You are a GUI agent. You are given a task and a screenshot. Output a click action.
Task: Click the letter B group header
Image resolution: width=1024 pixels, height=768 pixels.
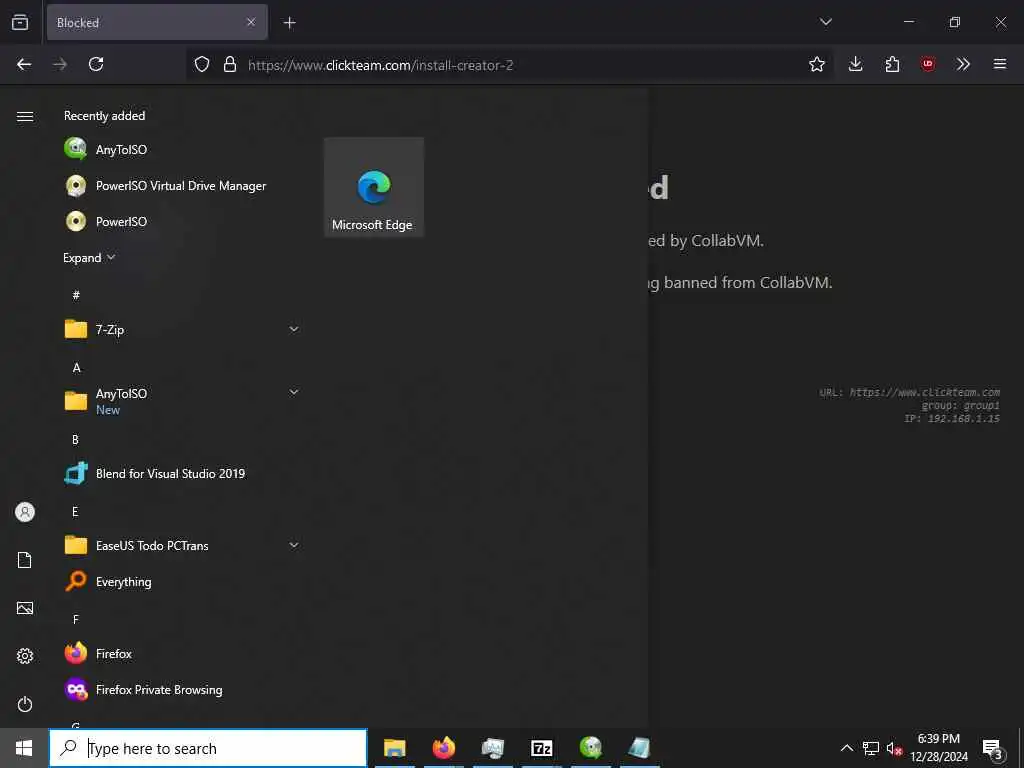point(75,440)
